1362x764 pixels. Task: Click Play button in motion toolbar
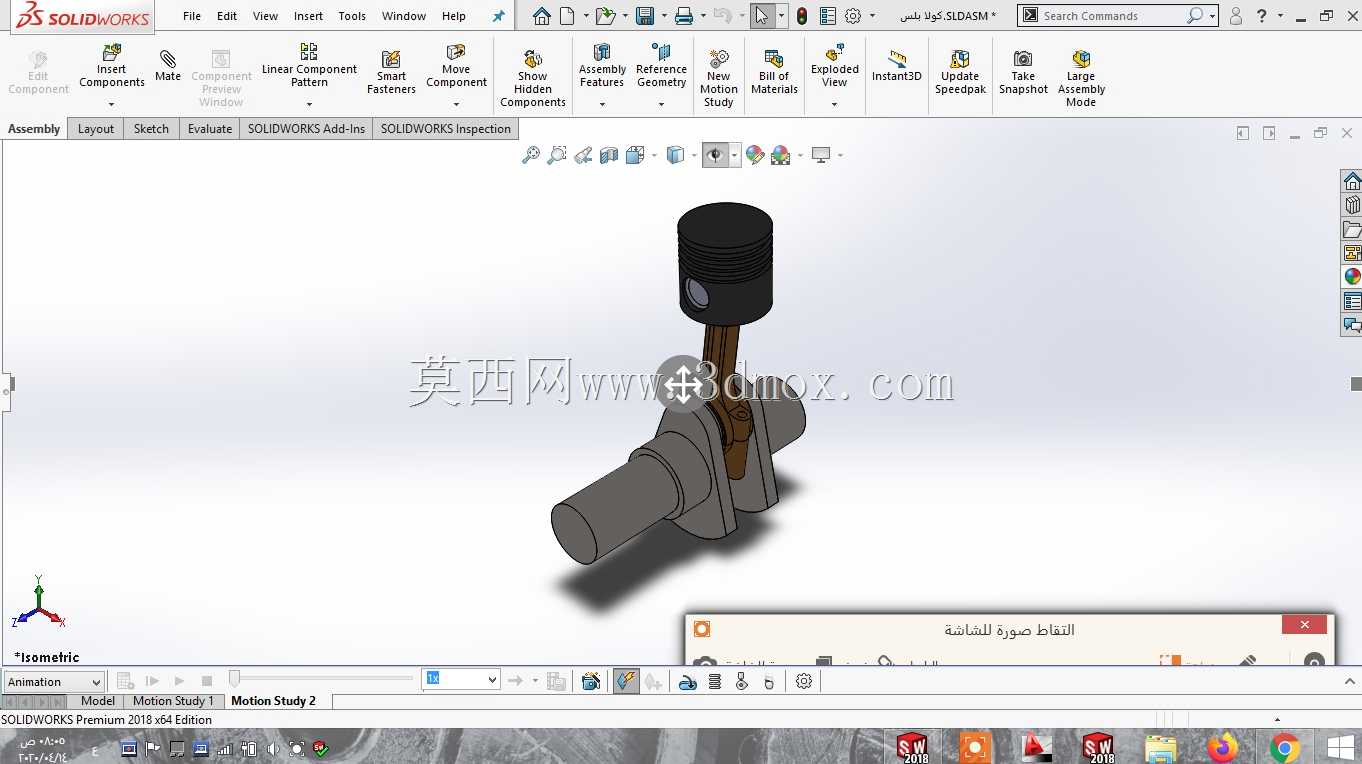tap(179, 681)
